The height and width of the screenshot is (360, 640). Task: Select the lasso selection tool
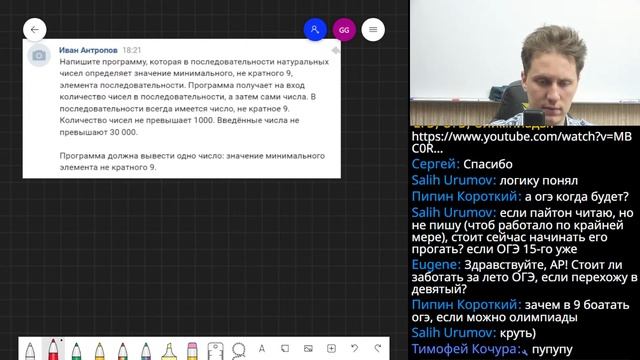pos(238,351)
